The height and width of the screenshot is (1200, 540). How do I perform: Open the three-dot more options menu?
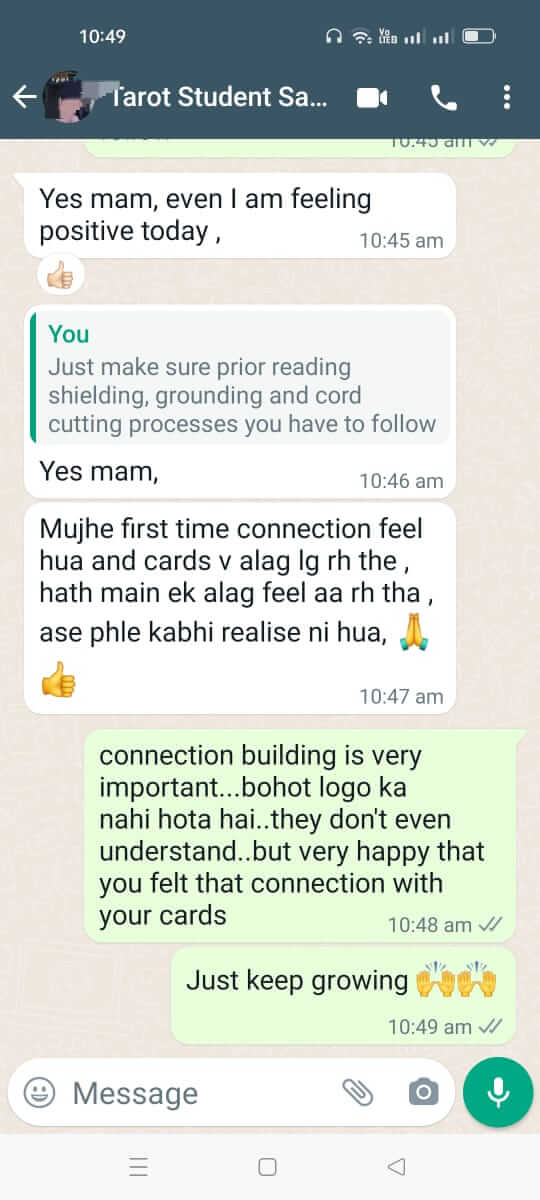pos(507,97)
